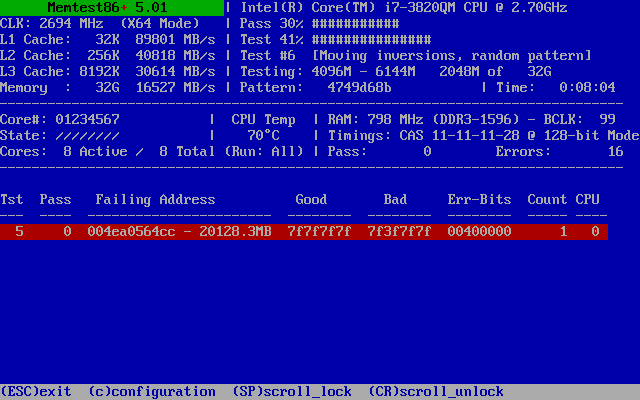This screenshot has width=640, height=400.
Task: Click the CLK: 2694 MHz reading
Action: pos(51,23)
